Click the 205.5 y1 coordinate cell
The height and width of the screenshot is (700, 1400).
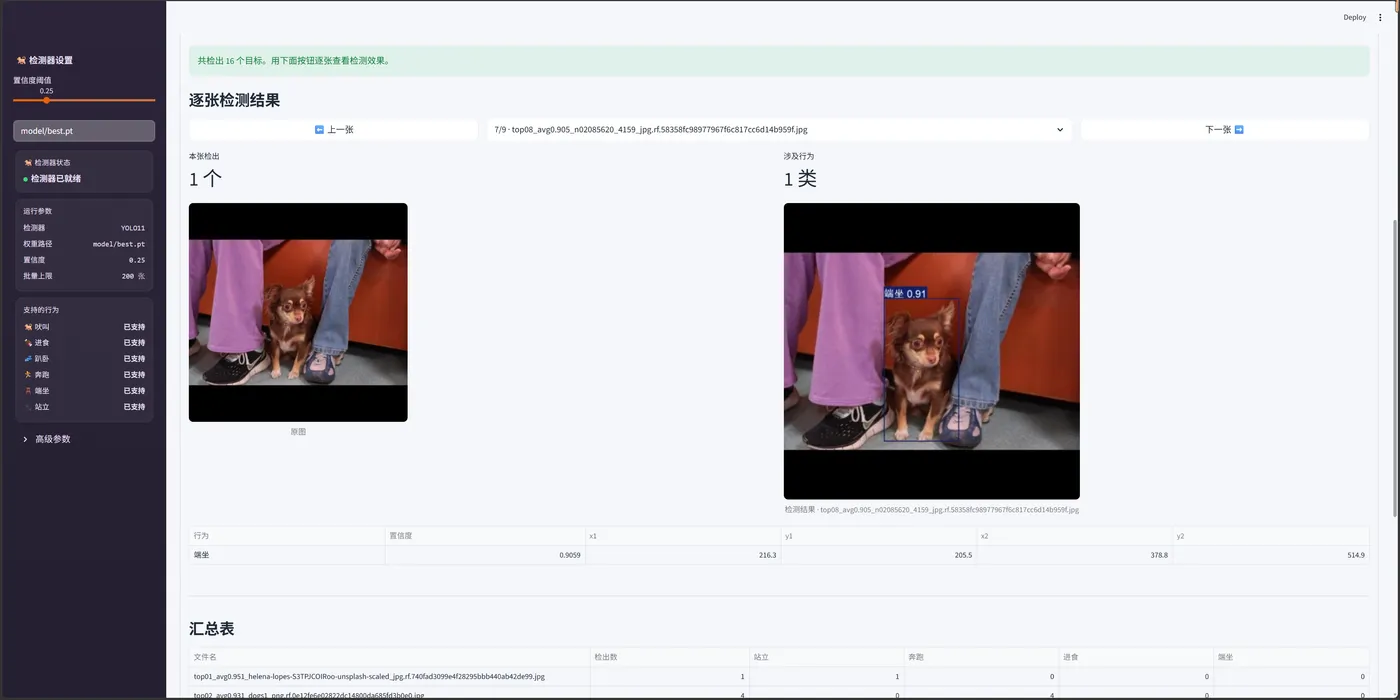coord(879,555)
